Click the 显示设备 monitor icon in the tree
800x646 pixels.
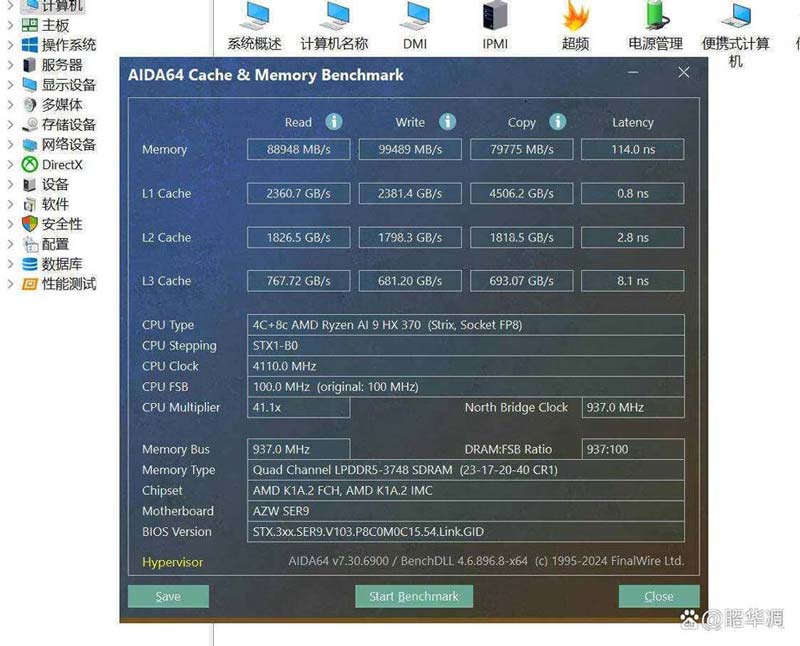[x=30, y=85]
